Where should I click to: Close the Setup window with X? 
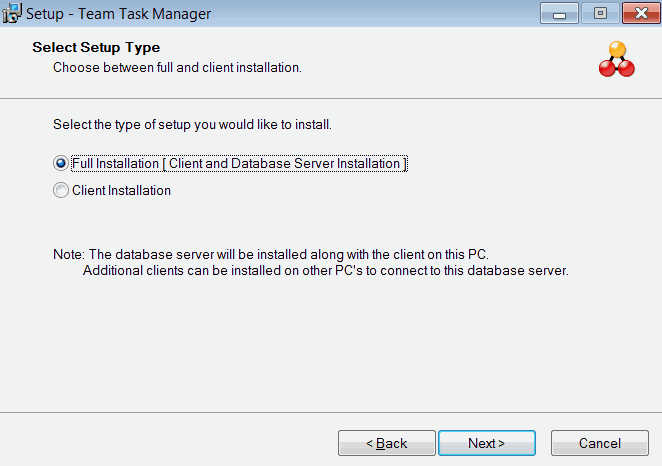638,14
